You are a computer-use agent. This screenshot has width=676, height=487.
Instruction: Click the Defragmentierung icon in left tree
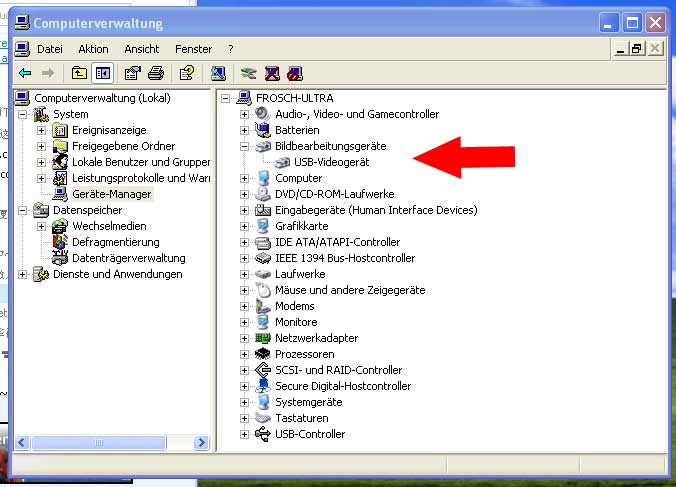click(60, 242)
